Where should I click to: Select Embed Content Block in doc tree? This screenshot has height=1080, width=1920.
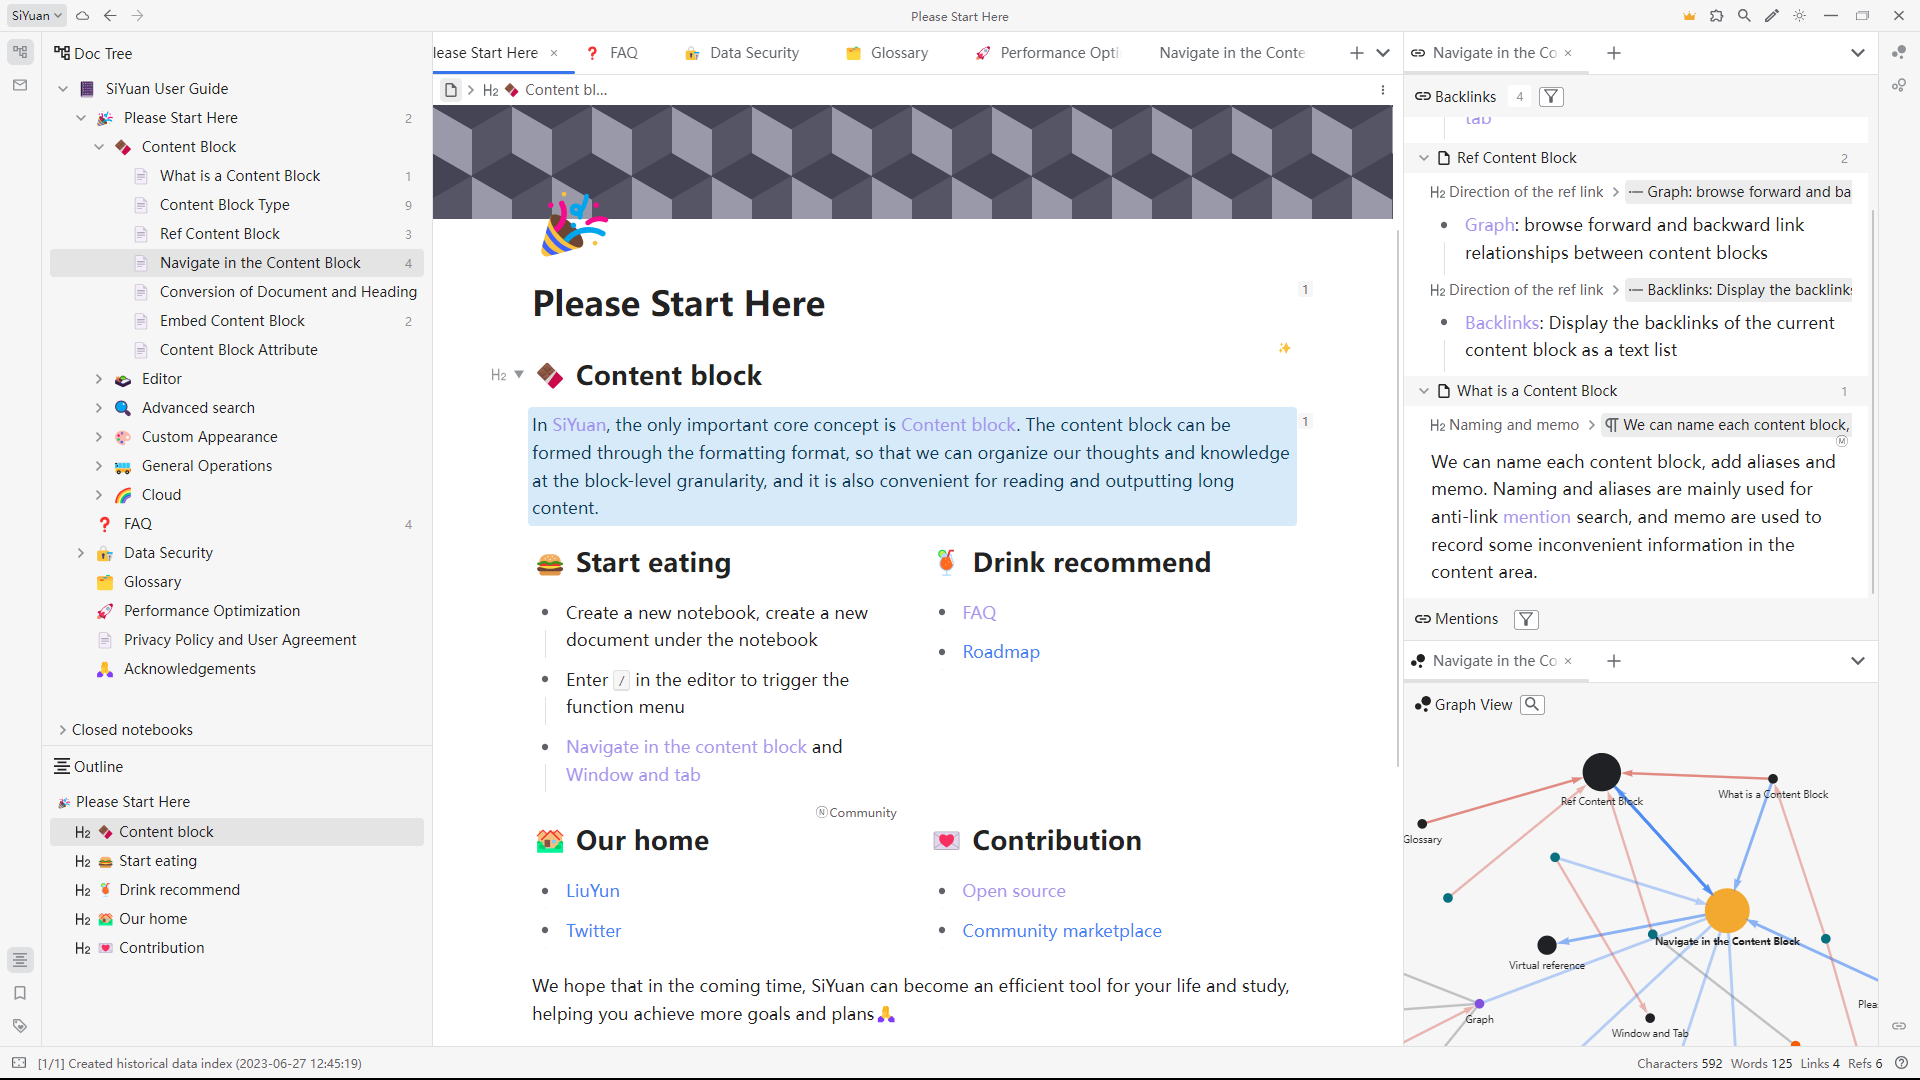[x=232, y=321]
